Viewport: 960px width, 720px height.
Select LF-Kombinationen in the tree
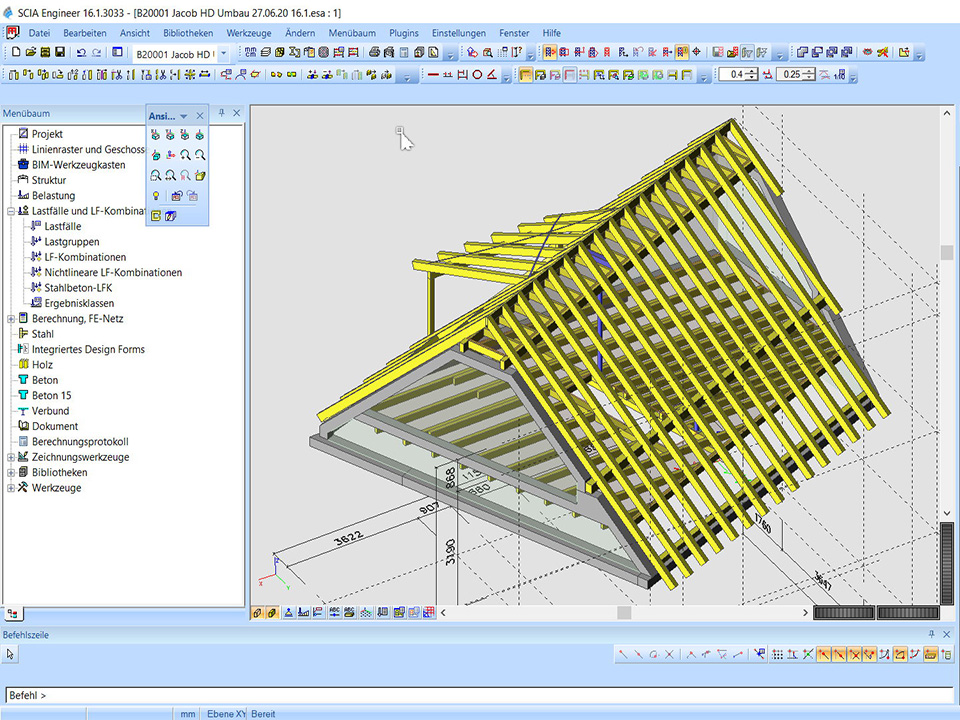(x=85, y=257)
